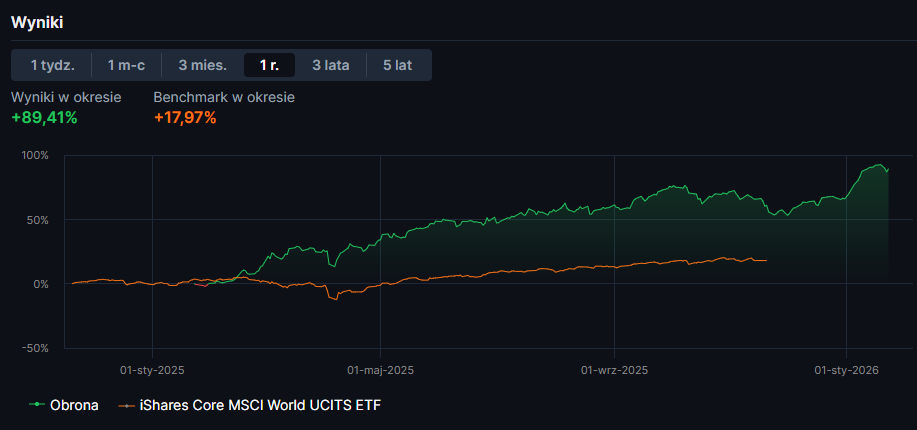The width and height of the screenshot is (917, 430).
Task: Select the 01-sty-2025 date axis label
Action: click(151, 370)
